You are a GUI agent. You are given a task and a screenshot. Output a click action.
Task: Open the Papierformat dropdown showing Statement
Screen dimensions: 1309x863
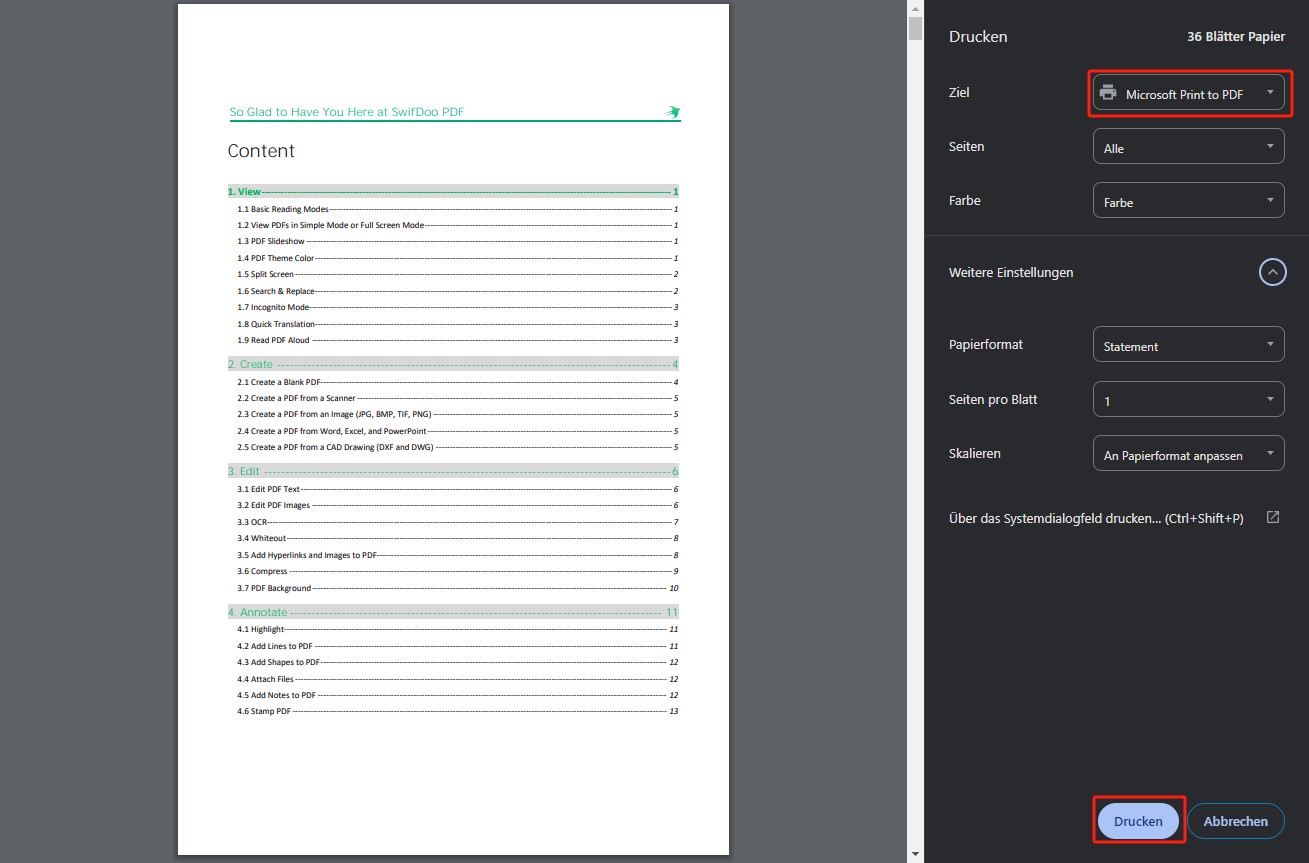click(1188, 345)
